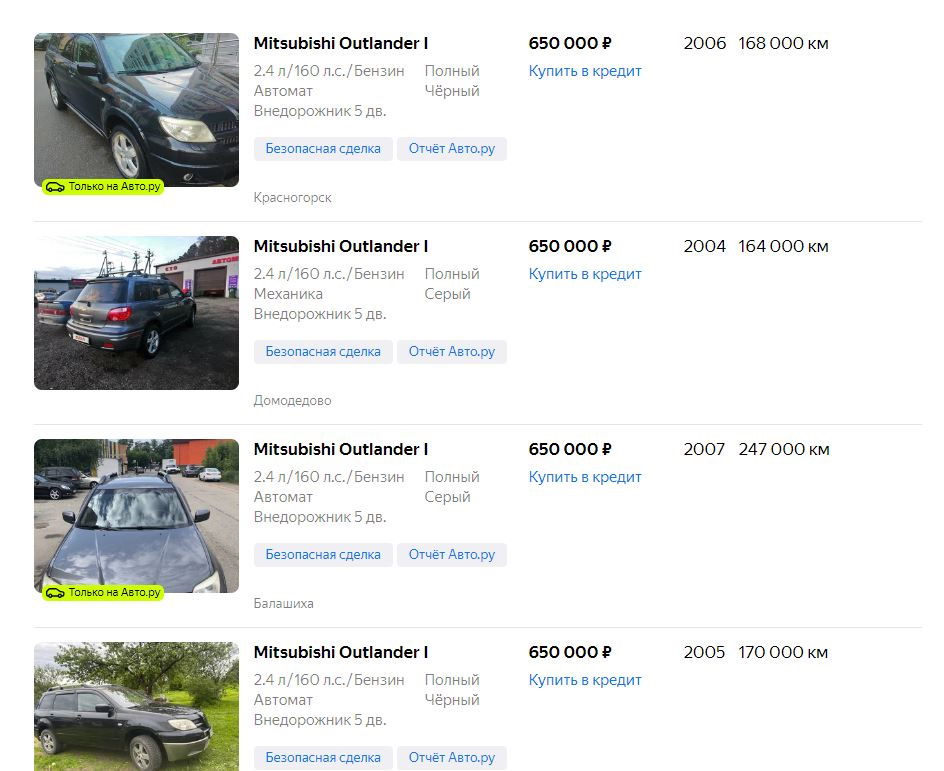
Task: Open 'Отчёт Авто.ру' for the Domodedovo car
Action: tap(452, 351)
